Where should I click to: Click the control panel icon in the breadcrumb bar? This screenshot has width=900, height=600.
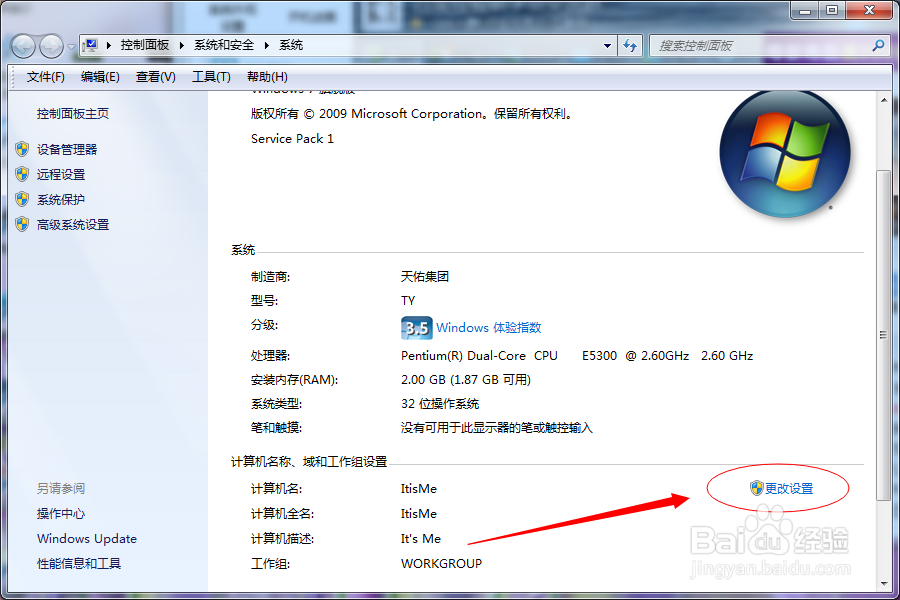click(x=90, y=46)
